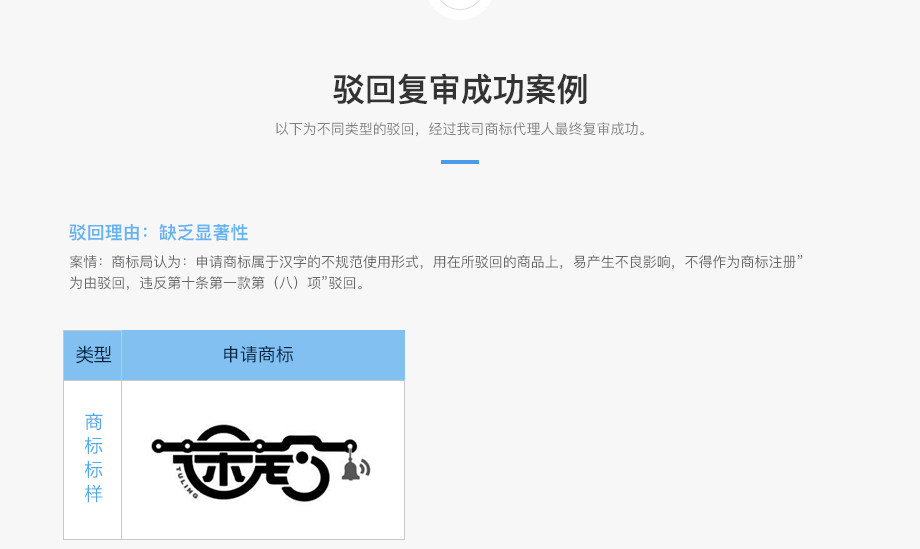Click the 缺乏显著性 text in the blue heading
The width and height of the screenshot is (920, 549).
coord(204,232)
